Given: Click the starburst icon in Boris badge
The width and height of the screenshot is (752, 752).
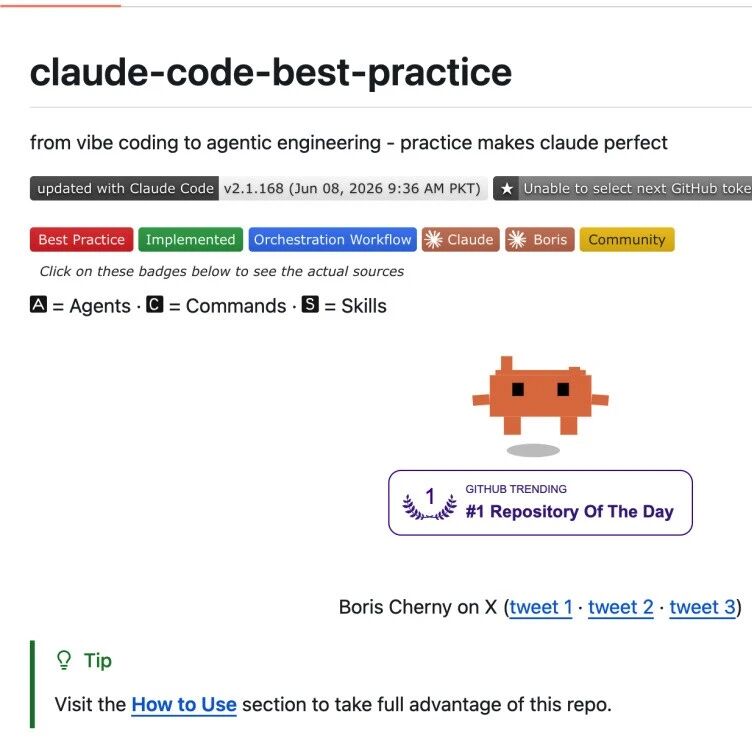Looking at the screenshot, I should (517, 239).
